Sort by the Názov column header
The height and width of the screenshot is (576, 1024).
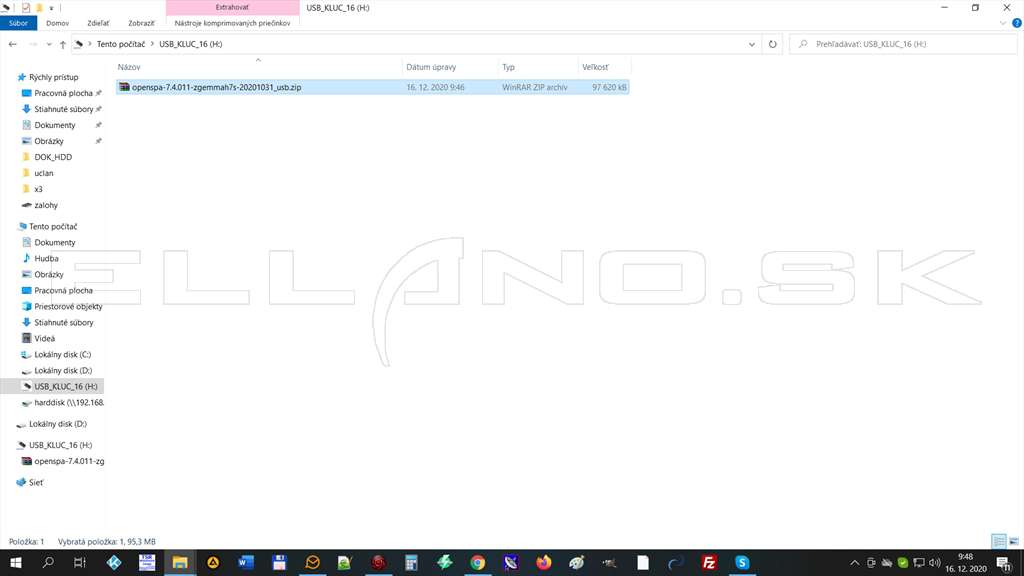point(258,67)
